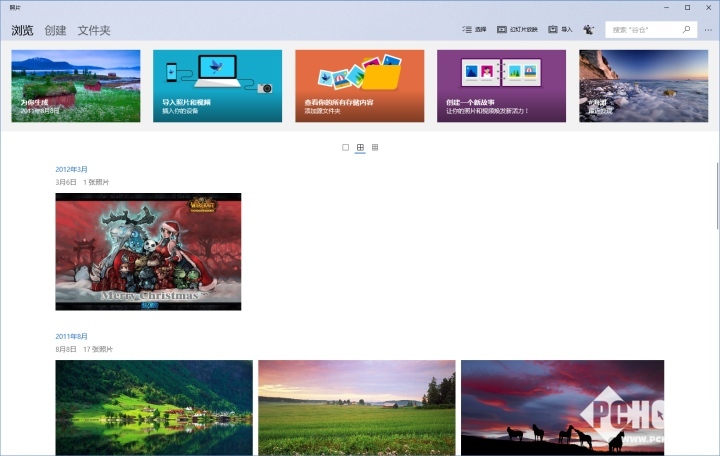Screen dimensions: 720x456
Task: Click the 17 张照片 count text
Action: click(x=98, y=349)
